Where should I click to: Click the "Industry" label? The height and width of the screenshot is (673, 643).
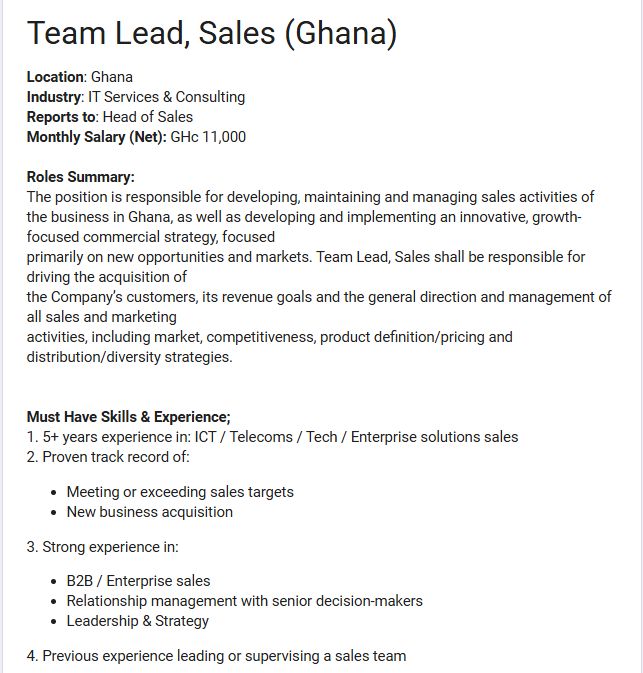point(54,97)
